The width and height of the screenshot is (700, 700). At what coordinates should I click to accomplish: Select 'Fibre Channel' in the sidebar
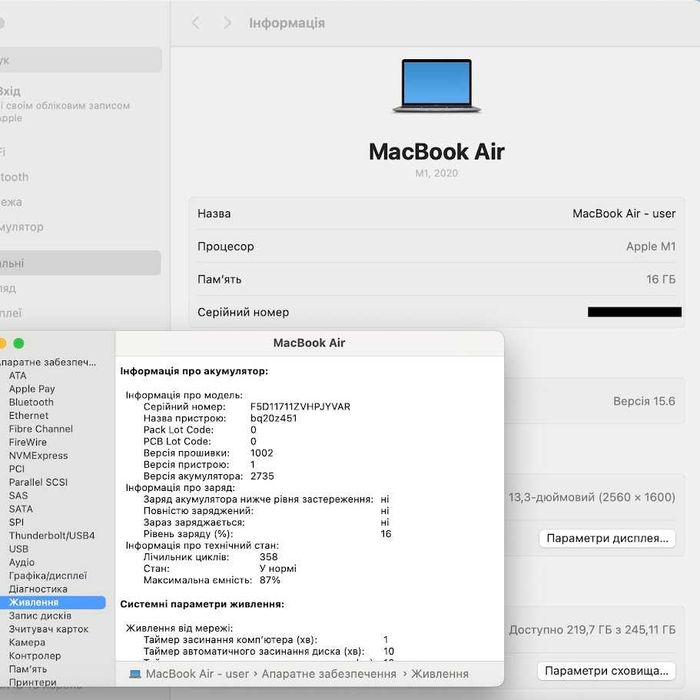tap(41, 429)
